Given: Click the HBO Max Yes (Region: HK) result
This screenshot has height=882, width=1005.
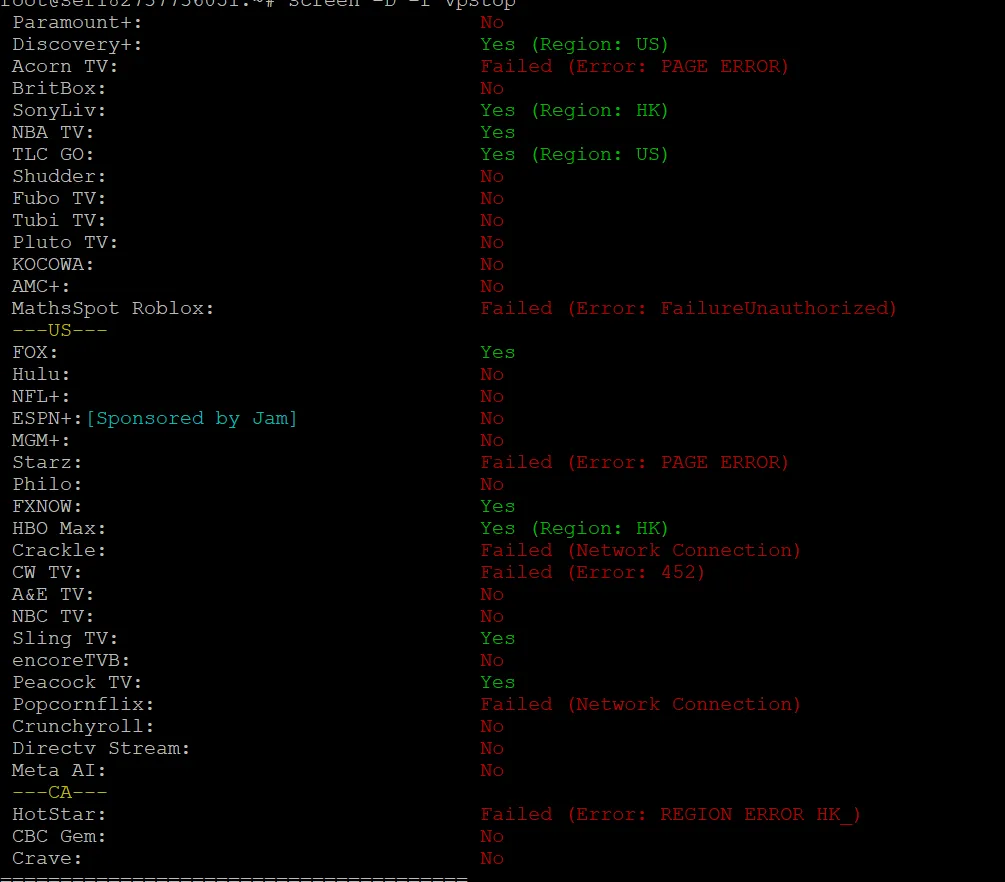Looking at the screenshot, I should [574, 528].
